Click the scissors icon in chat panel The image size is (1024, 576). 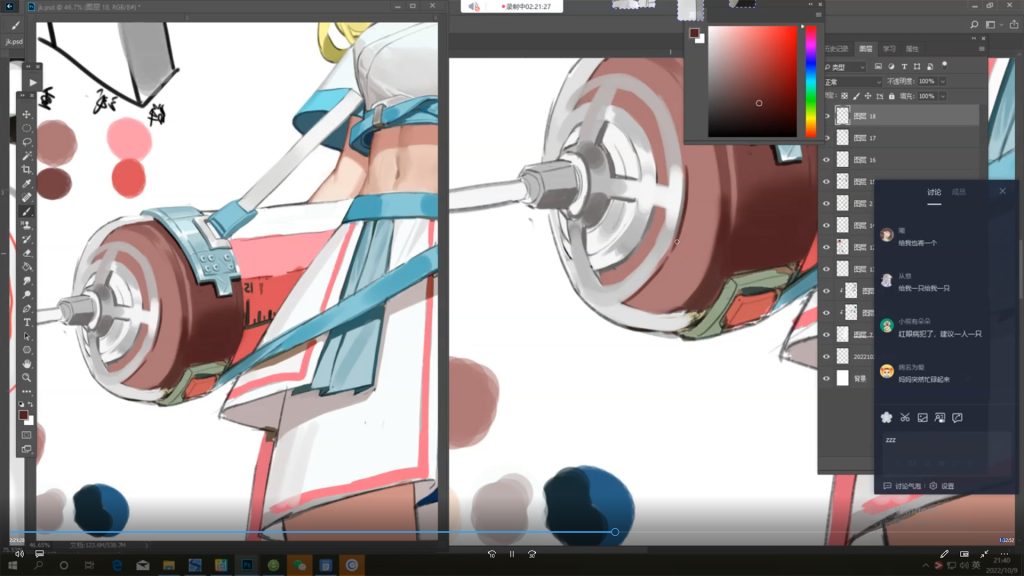point(904,417)
